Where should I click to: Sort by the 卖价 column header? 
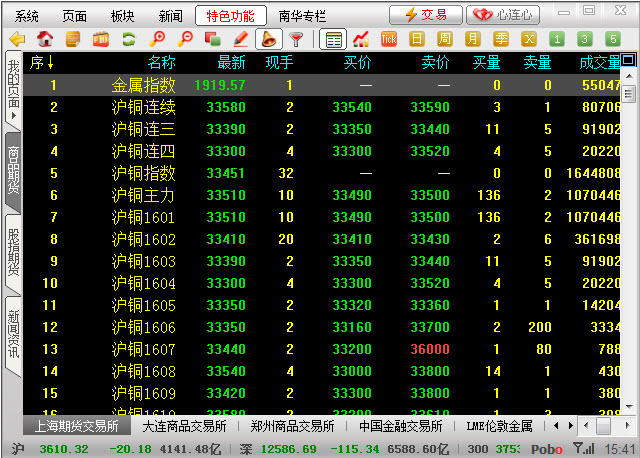[435, 62]
